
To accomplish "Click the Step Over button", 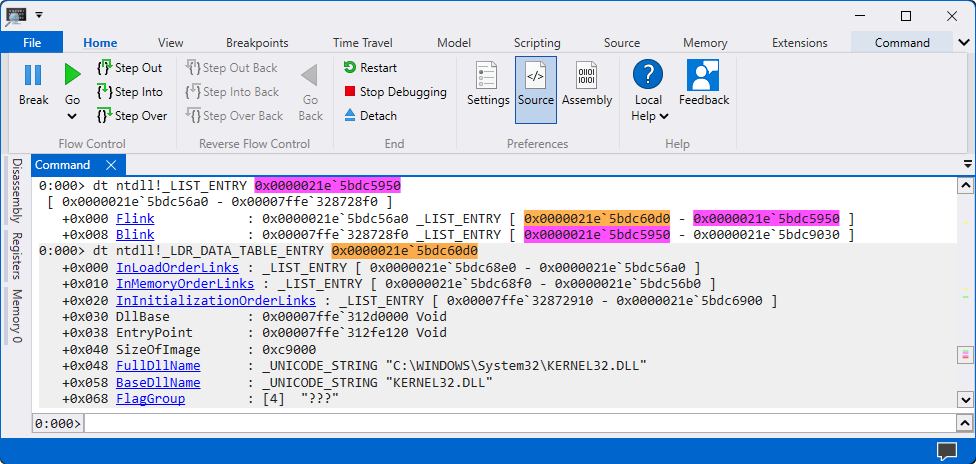I will point(131,116).
